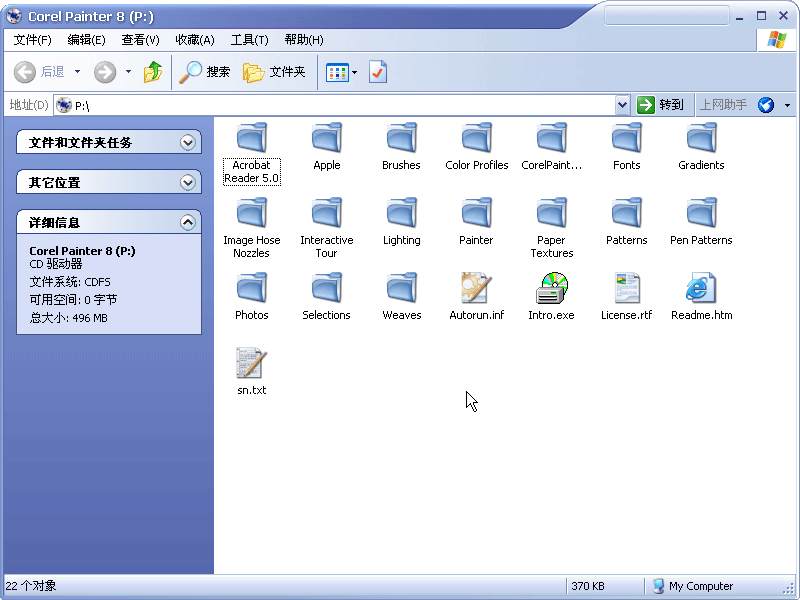Click the Views grid icon button
This screenshot has height=600, width=800.
[337, 72]
